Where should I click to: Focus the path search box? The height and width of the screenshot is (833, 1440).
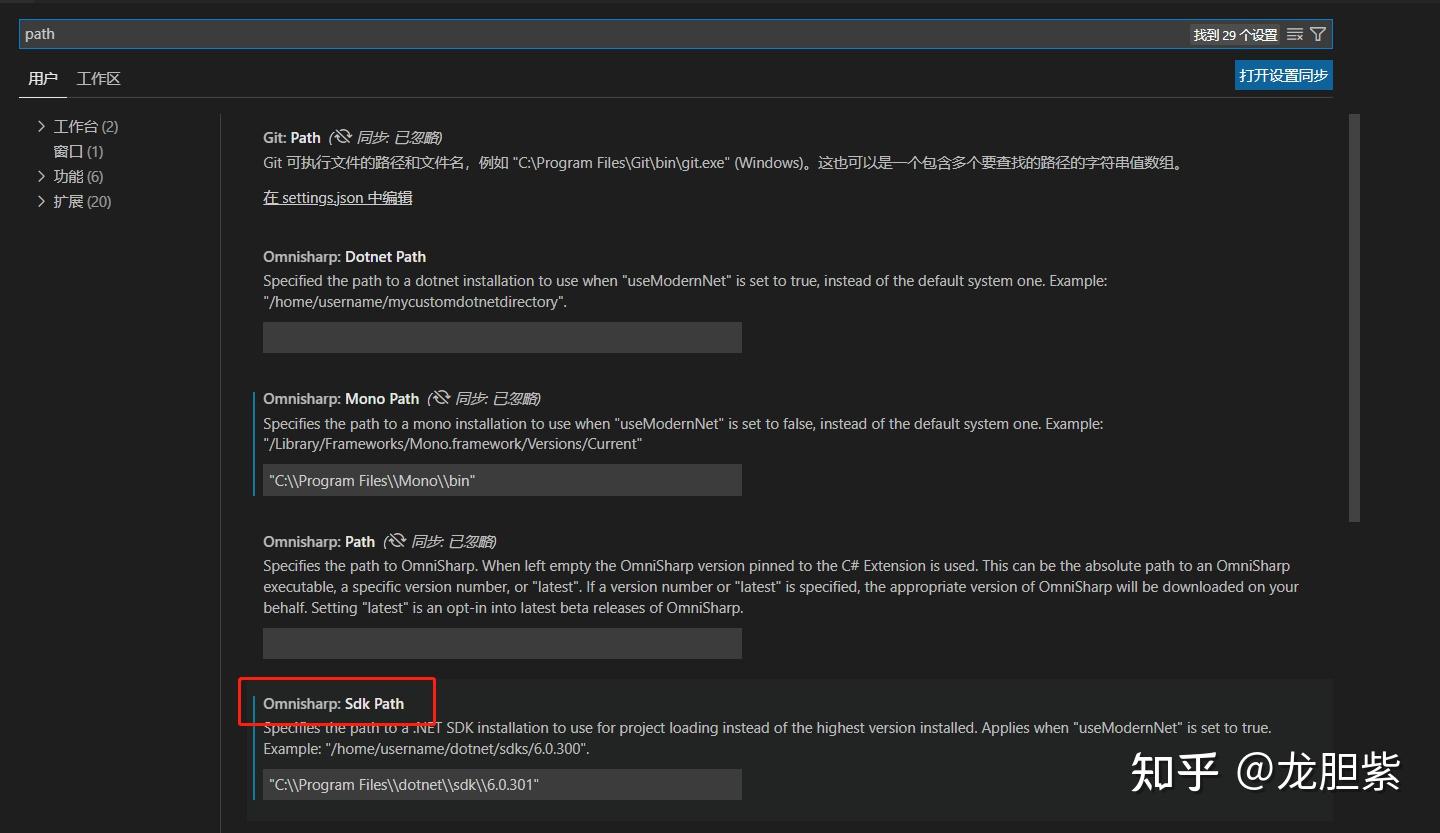click(x=400, y=33)
